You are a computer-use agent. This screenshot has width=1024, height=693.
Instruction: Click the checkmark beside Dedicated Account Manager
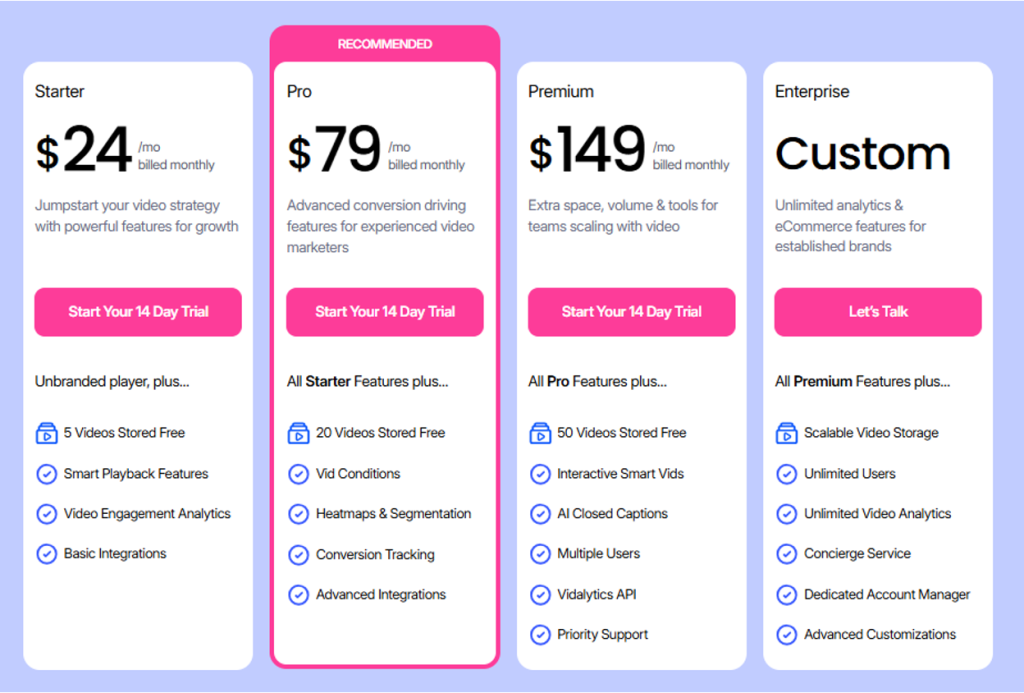point(786,595)
